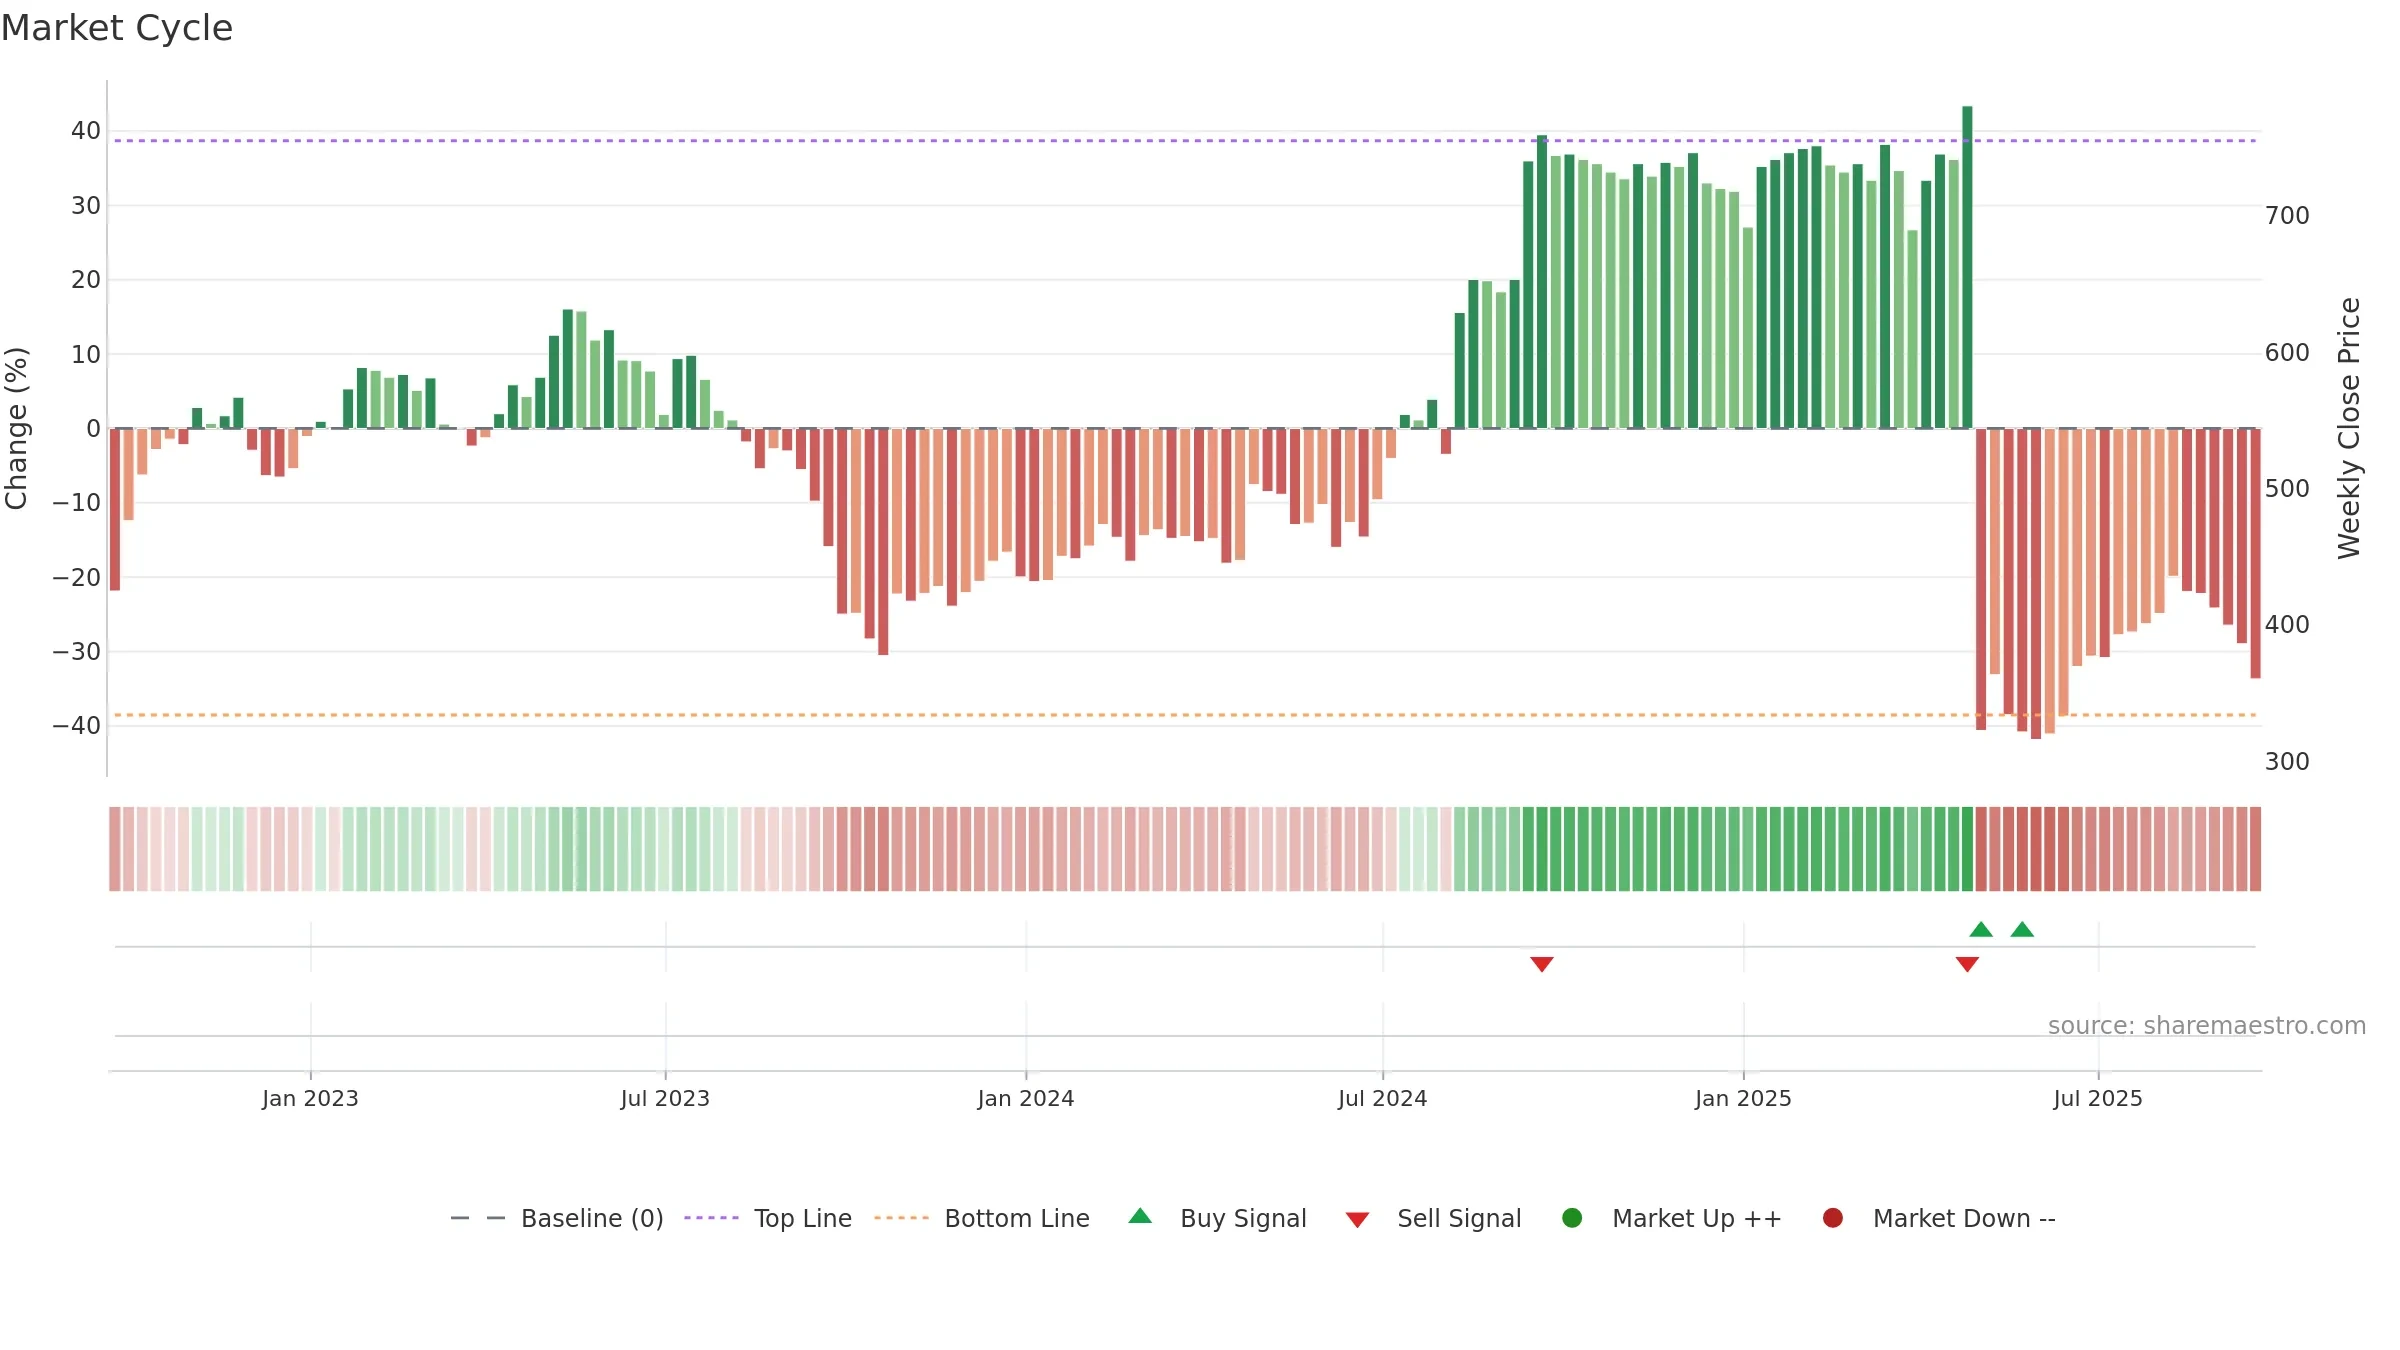Select the sell signal marker after Jul 2024
Image resolution: width=2400 pixels, height=1350 pixels.
tap(1542, 964)
